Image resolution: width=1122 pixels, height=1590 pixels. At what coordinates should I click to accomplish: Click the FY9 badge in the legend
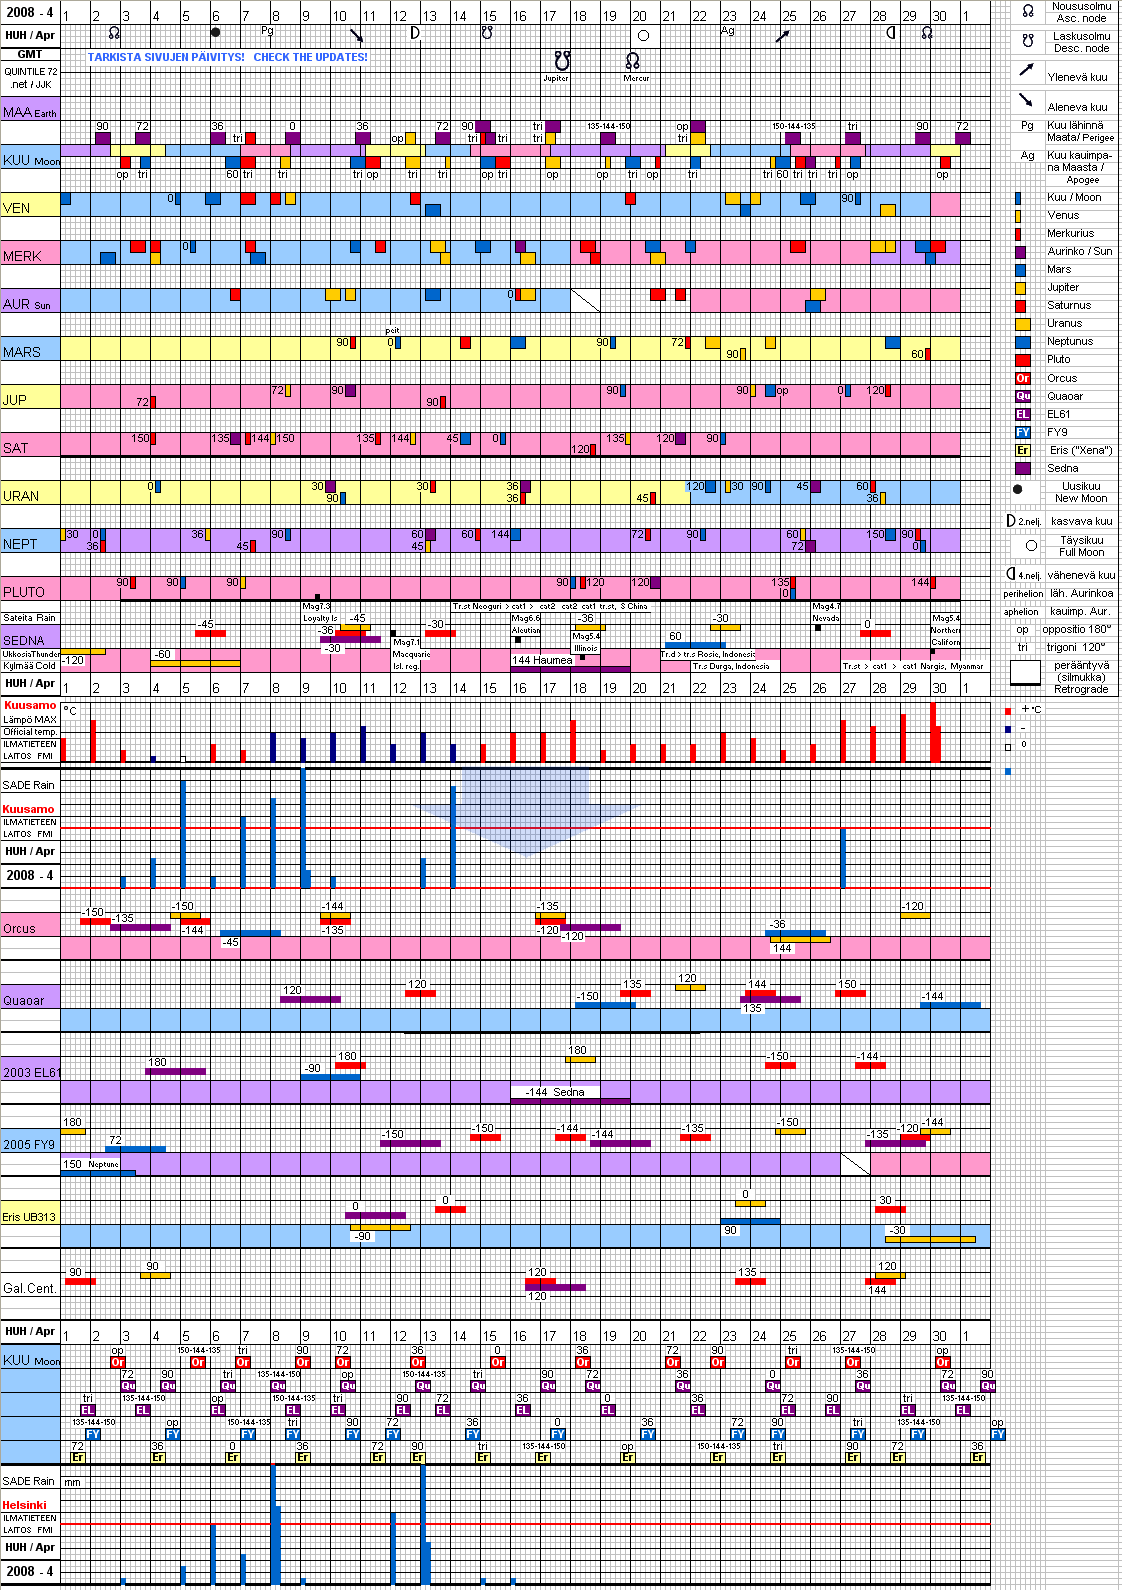point(1022,432)
